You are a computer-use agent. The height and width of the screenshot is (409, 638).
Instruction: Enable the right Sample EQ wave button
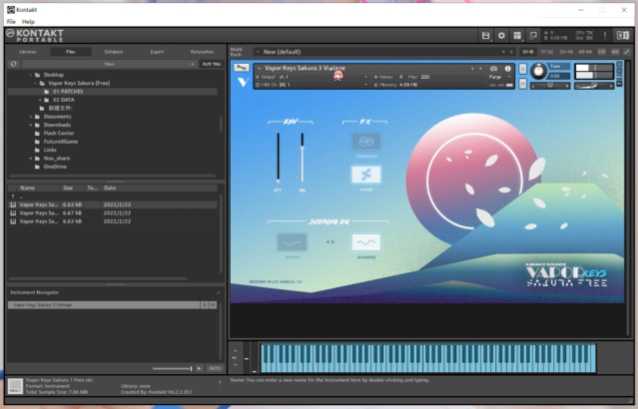point(365,242)
